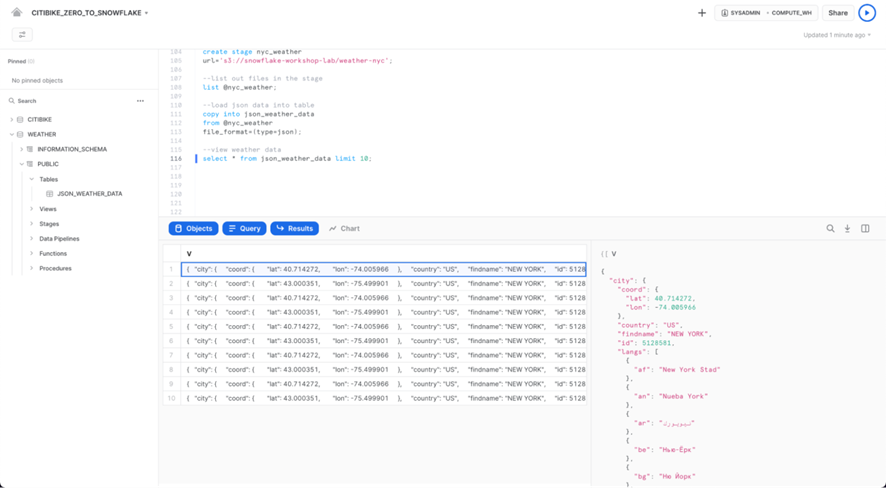Run the worksheet with the play button

866,13
